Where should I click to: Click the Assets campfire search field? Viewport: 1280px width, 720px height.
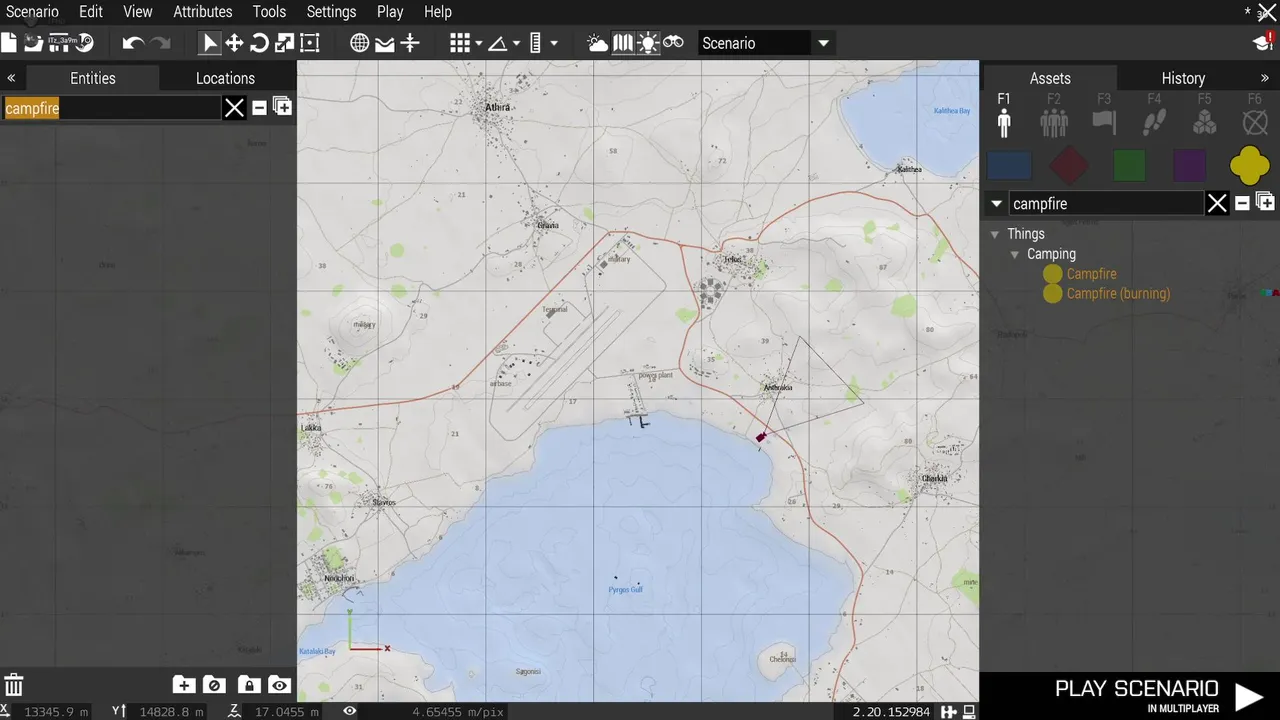(x=1106, y=204)
